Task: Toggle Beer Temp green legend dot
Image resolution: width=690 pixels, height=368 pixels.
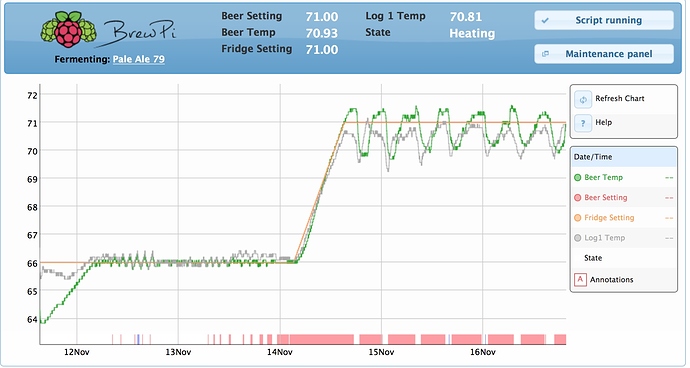Action: [578, 177]
